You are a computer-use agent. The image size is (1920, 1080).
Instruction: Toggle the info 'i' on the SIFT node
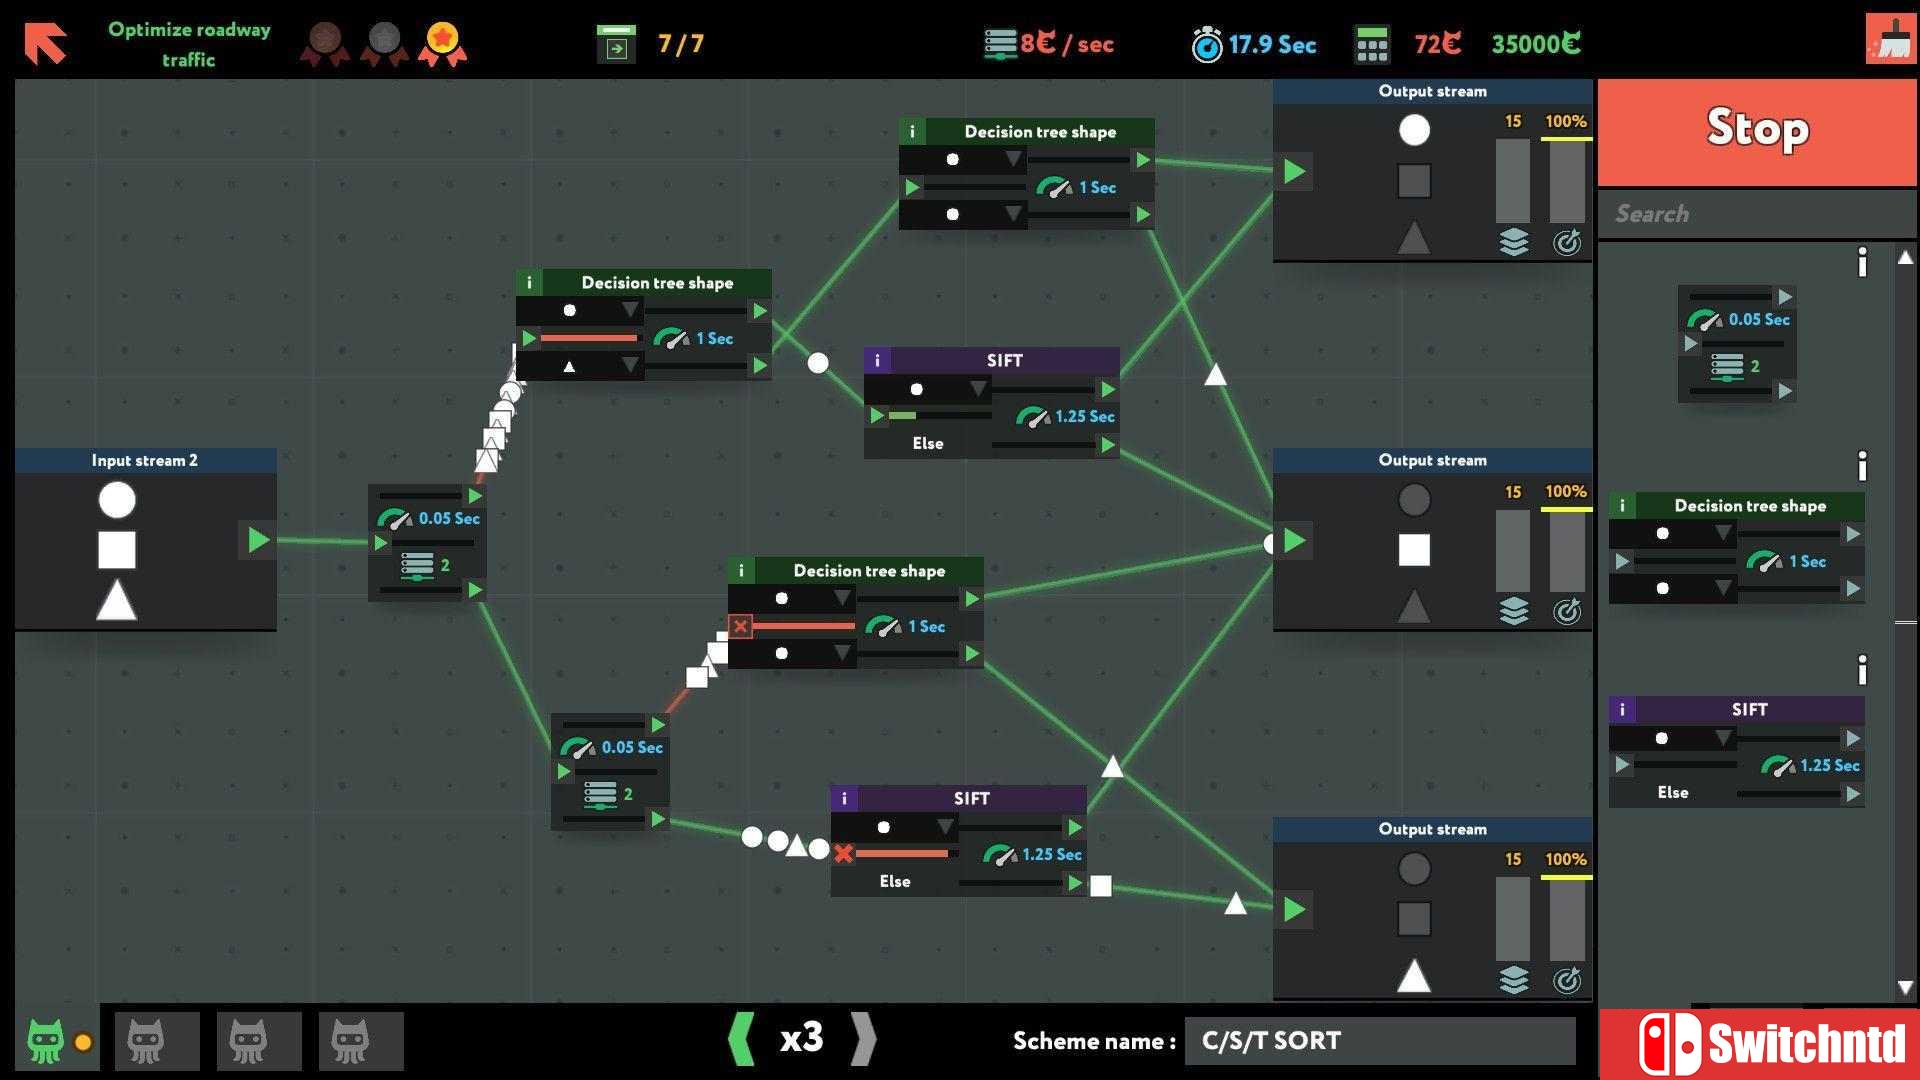(878, 360)
